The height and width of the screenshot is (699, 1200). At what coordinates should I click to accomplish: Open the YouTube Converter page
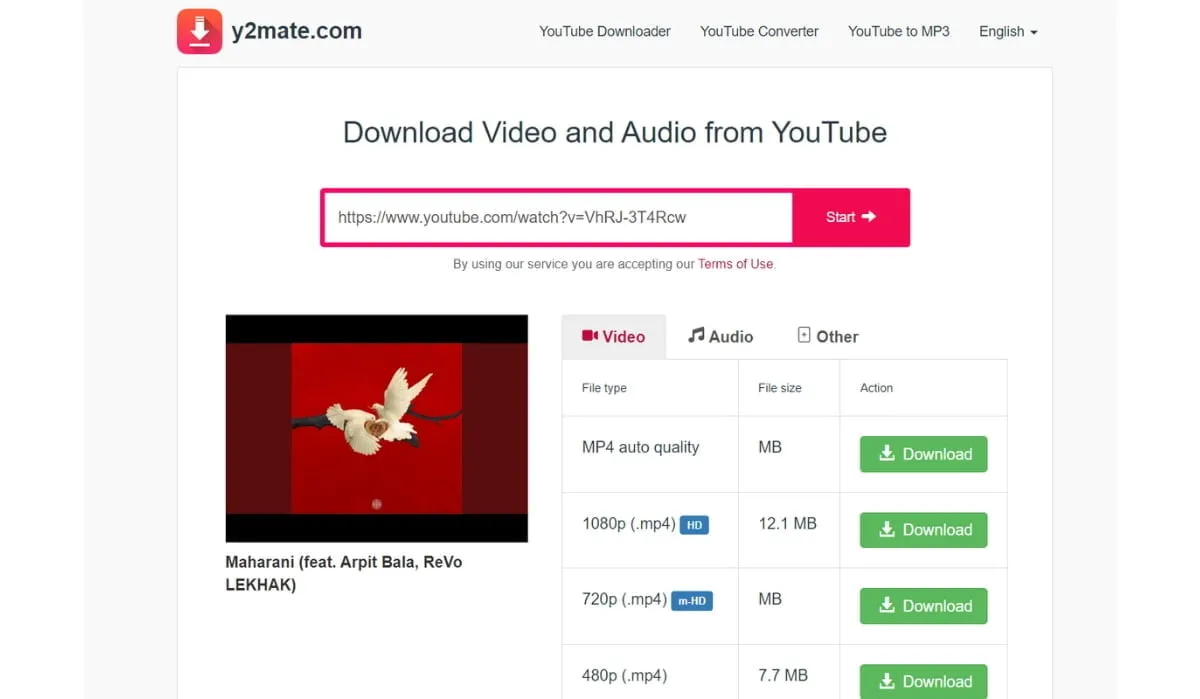click(x=759, y=31)
